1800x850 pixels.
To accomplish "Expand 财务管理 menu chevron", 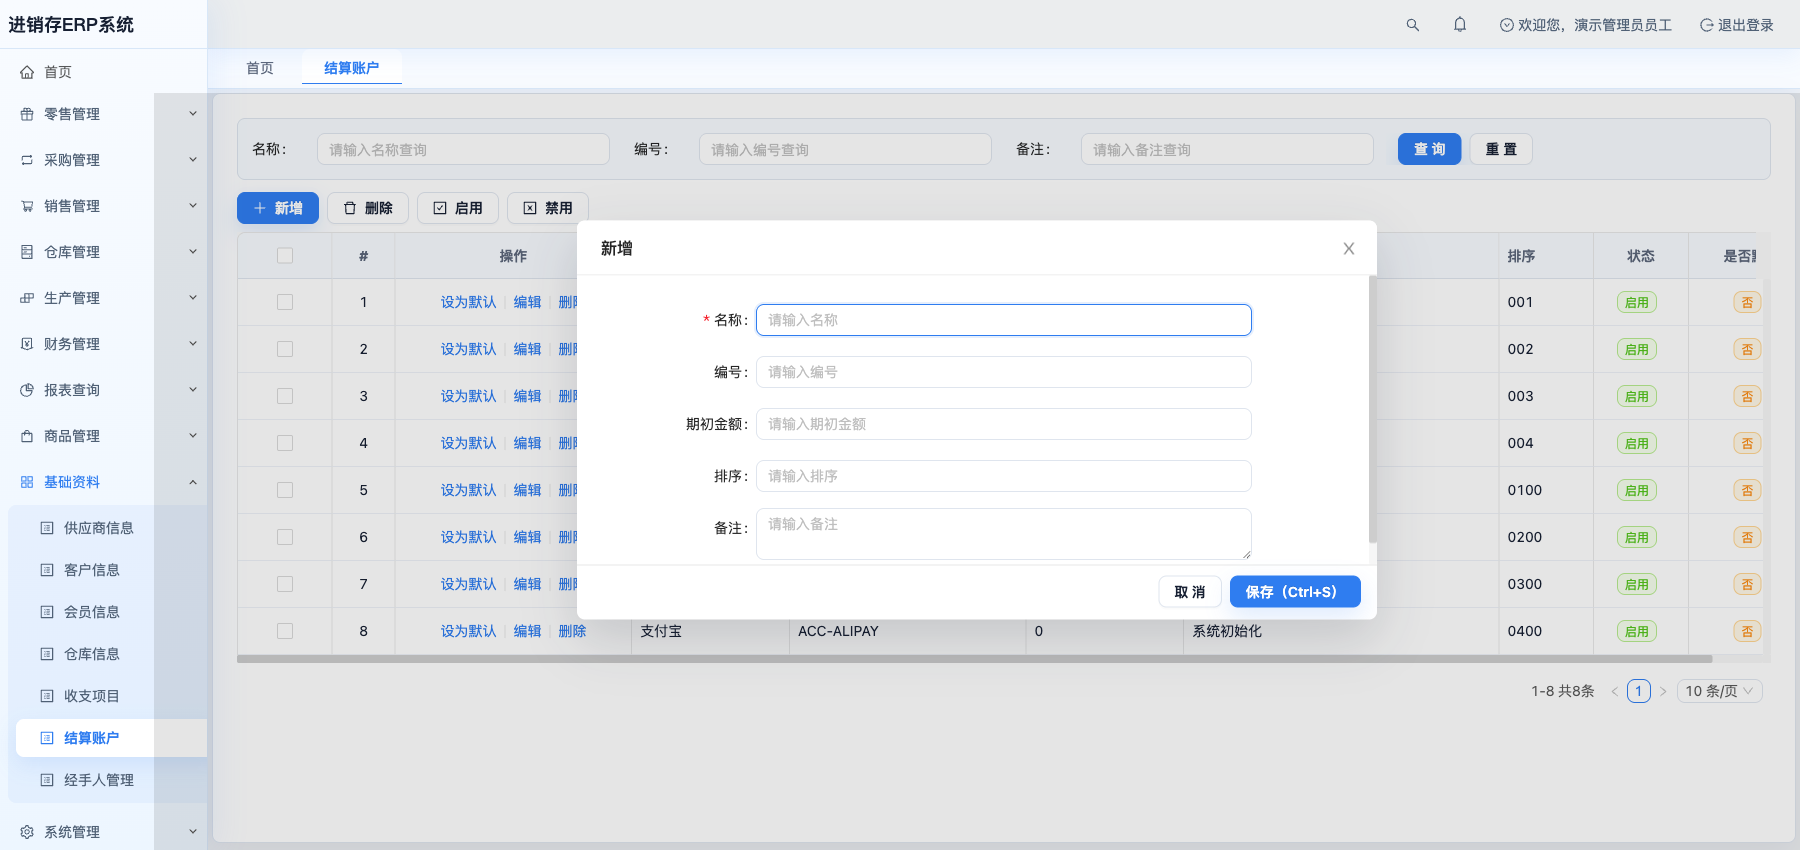I will tap(193, 344).
